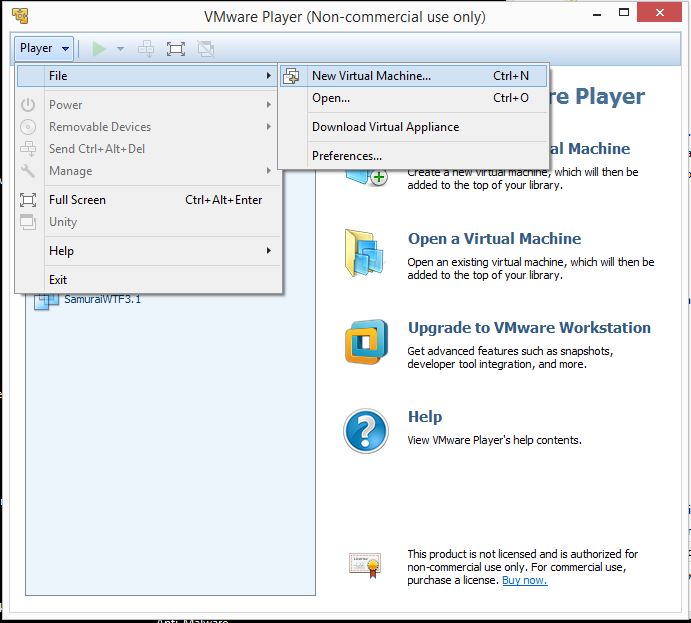Maximize the VMware Player window

(x=624, y=13)
